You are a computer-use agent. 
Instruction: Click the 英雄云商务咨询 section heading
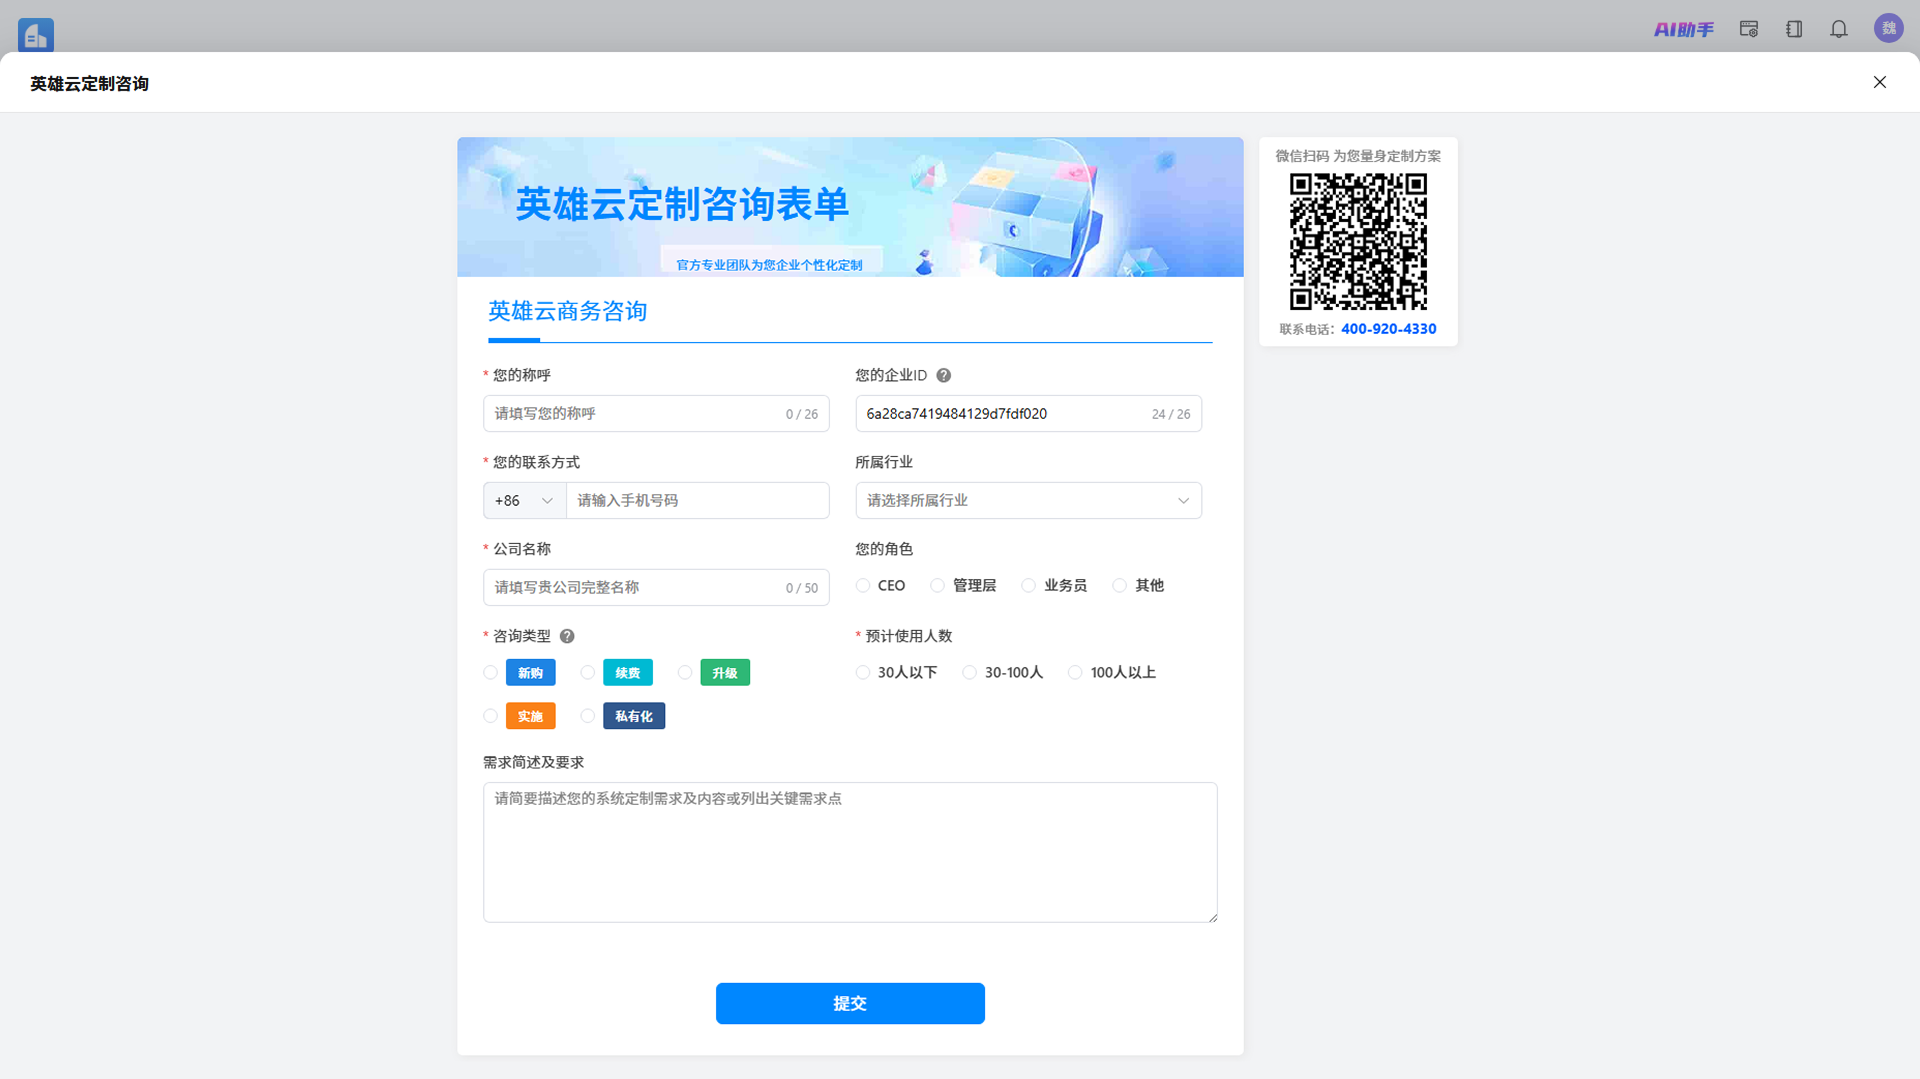tap(567, 311)
